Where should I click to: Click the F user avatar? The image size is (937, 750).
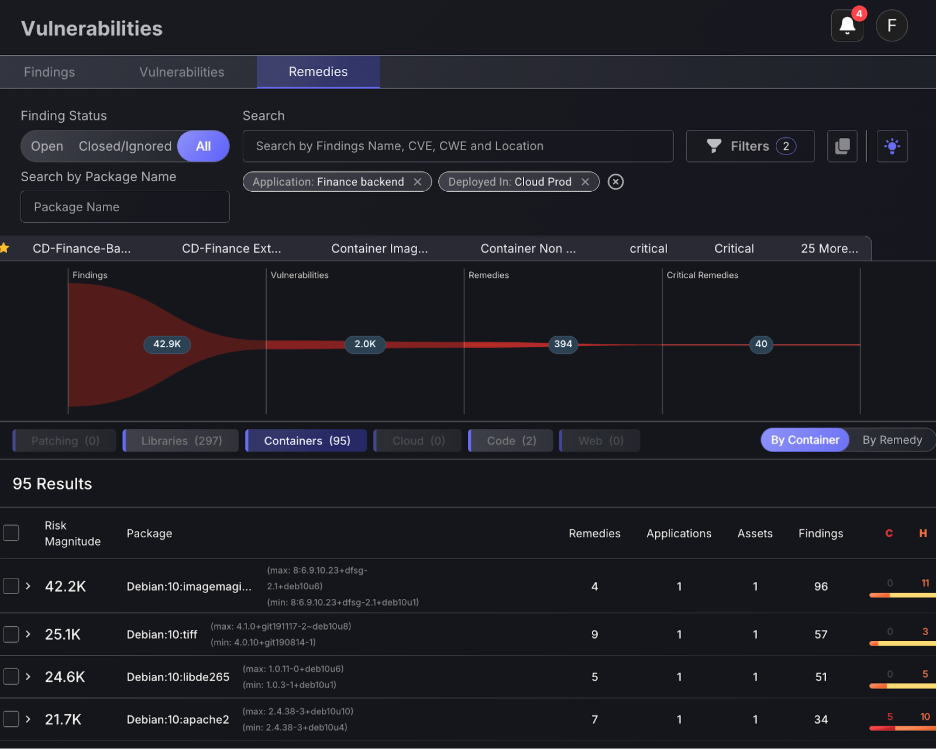pyautogui.click(x=891, y=25)
